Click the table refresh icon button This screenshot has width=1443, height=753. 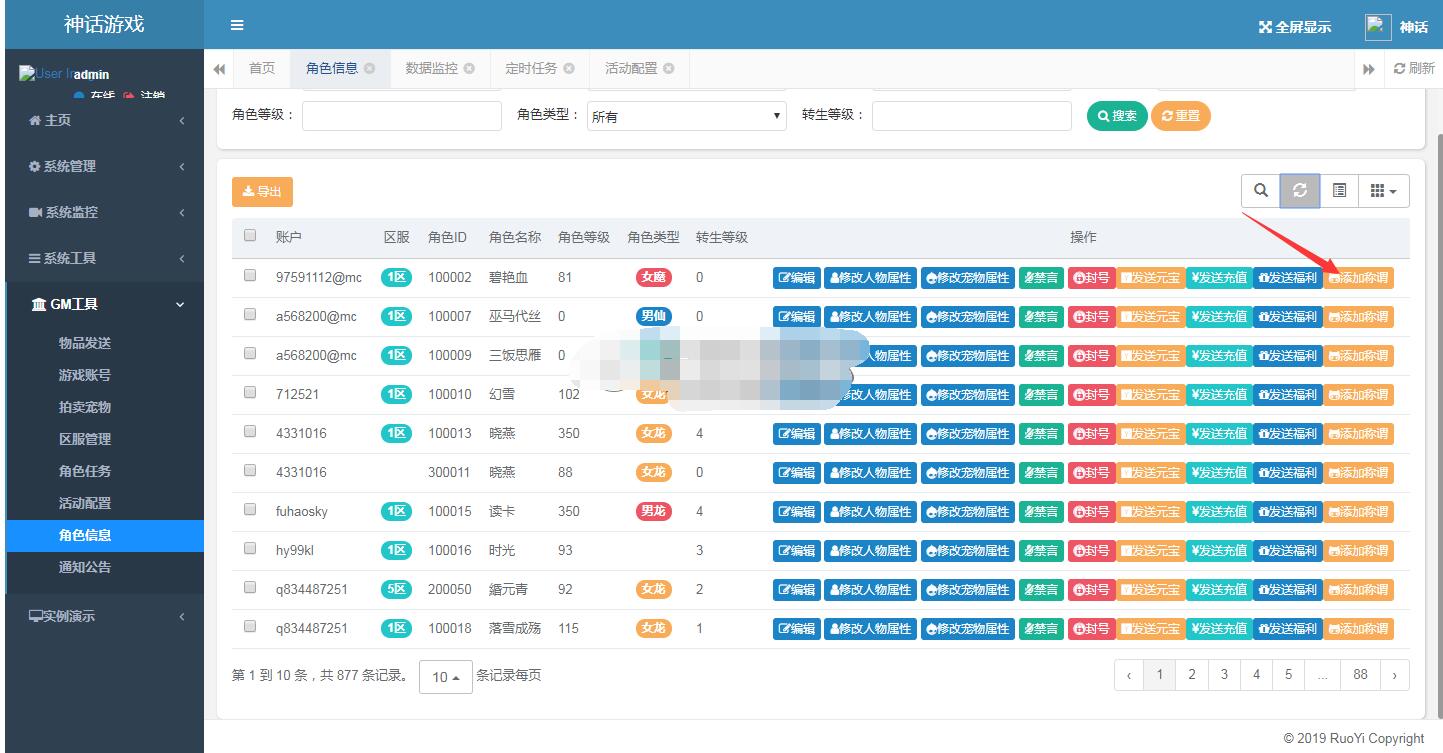click(x=1300, y=190)
